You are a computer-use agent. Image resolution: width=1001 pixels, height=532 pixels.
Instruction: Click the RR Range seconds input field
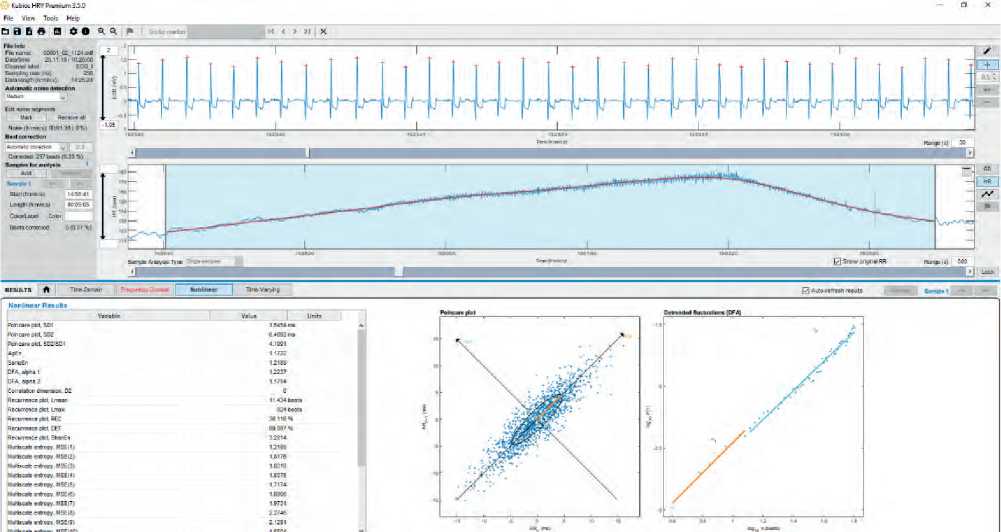click(962, 262)
